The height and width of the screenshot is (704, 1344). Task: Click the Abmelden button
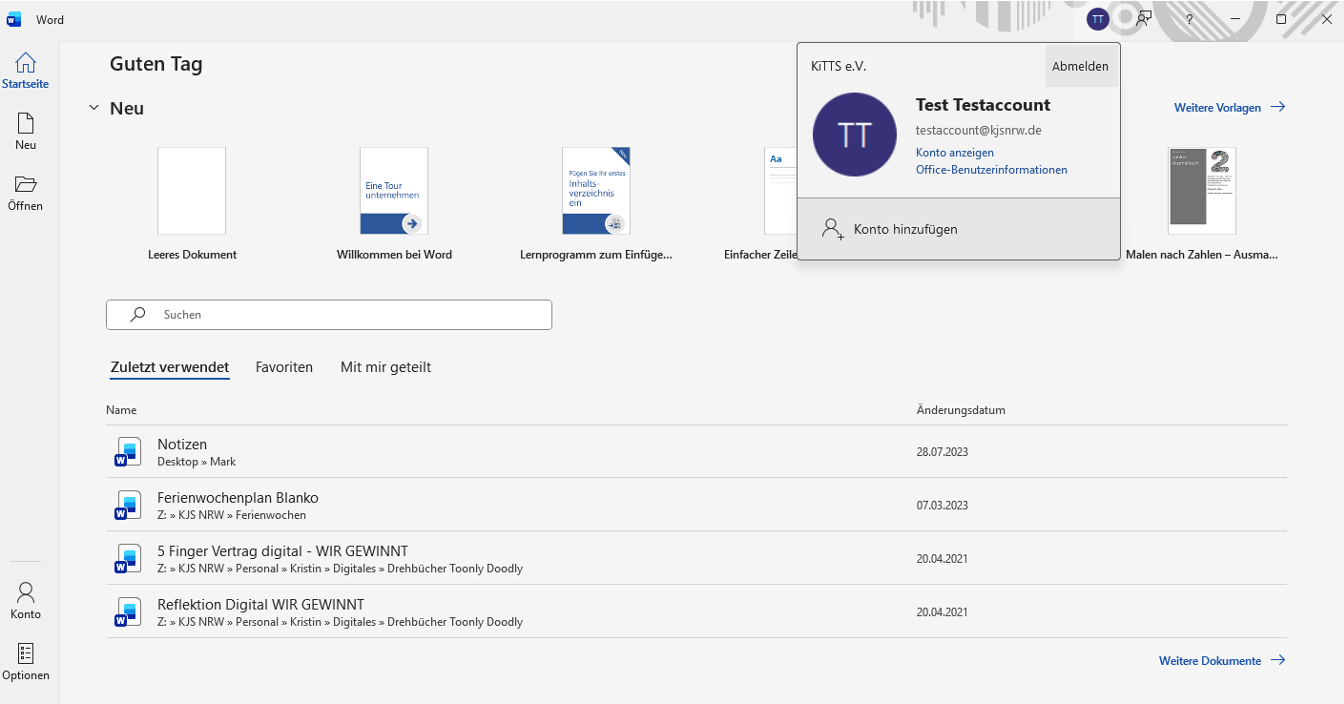point(1080,66)
